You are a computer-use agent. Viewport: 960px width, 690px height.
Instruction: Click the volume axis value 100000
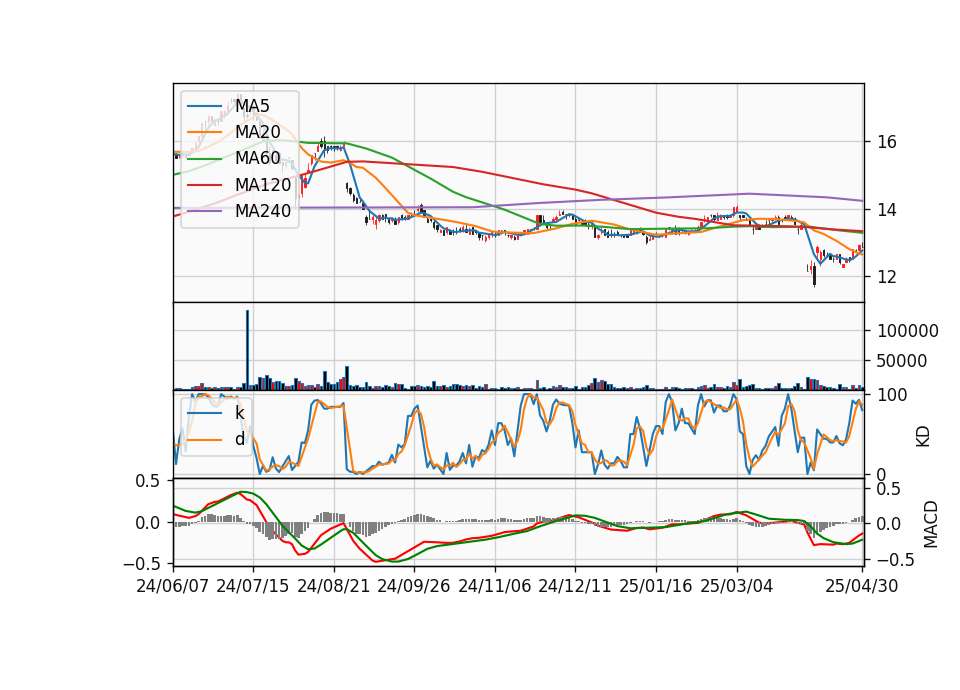tap(908, 331)
